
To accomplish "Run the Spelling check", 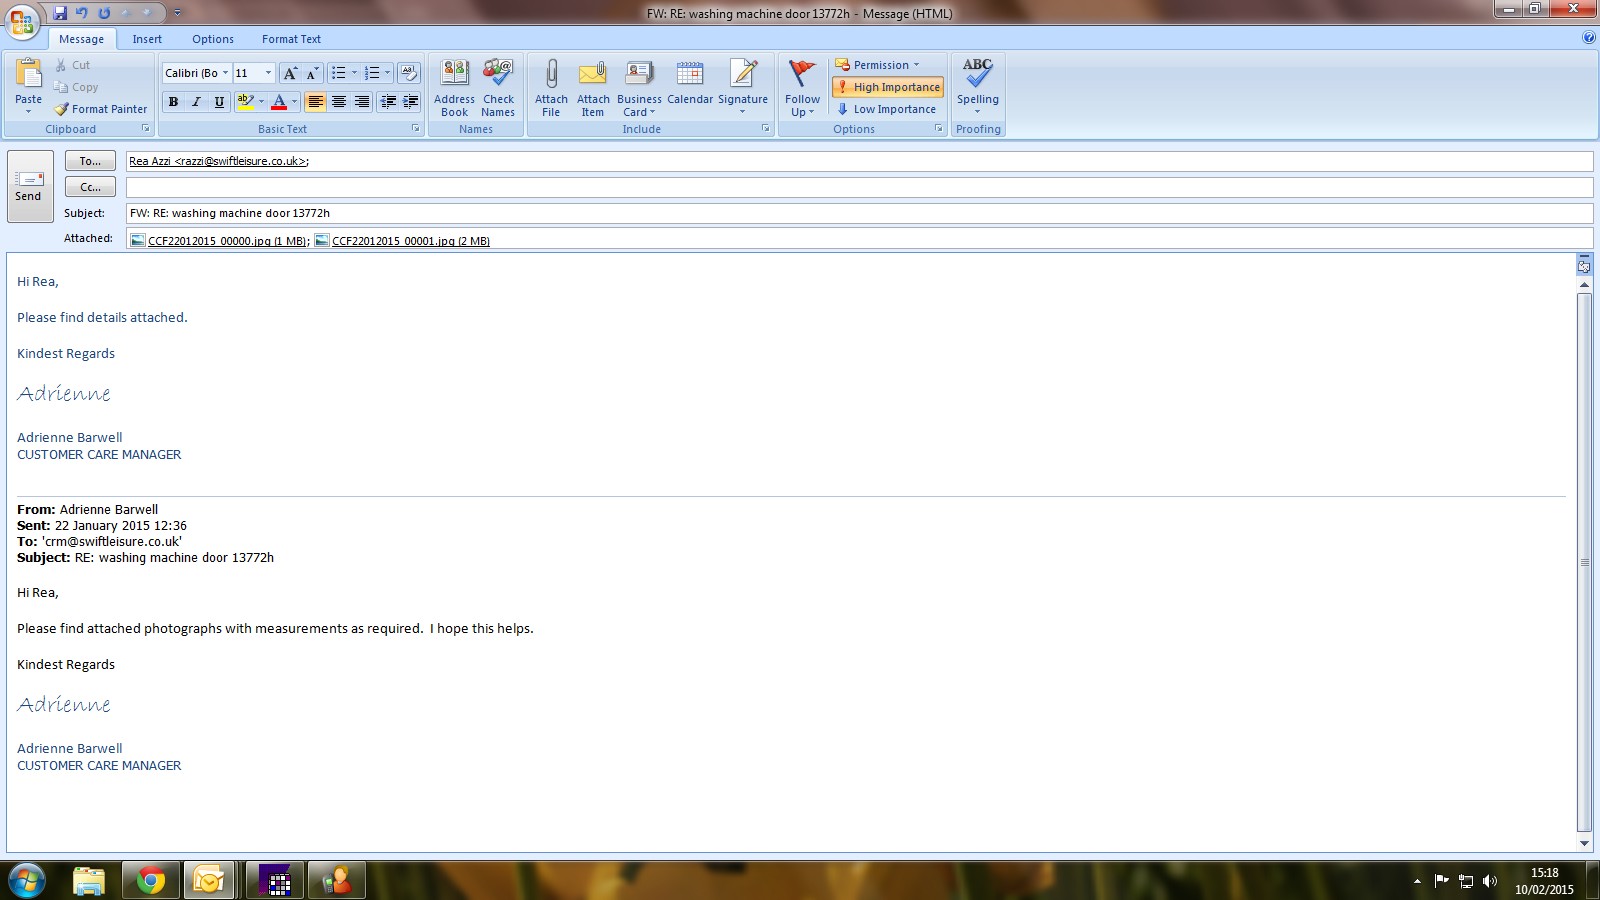I will click(x=977, y=85).
